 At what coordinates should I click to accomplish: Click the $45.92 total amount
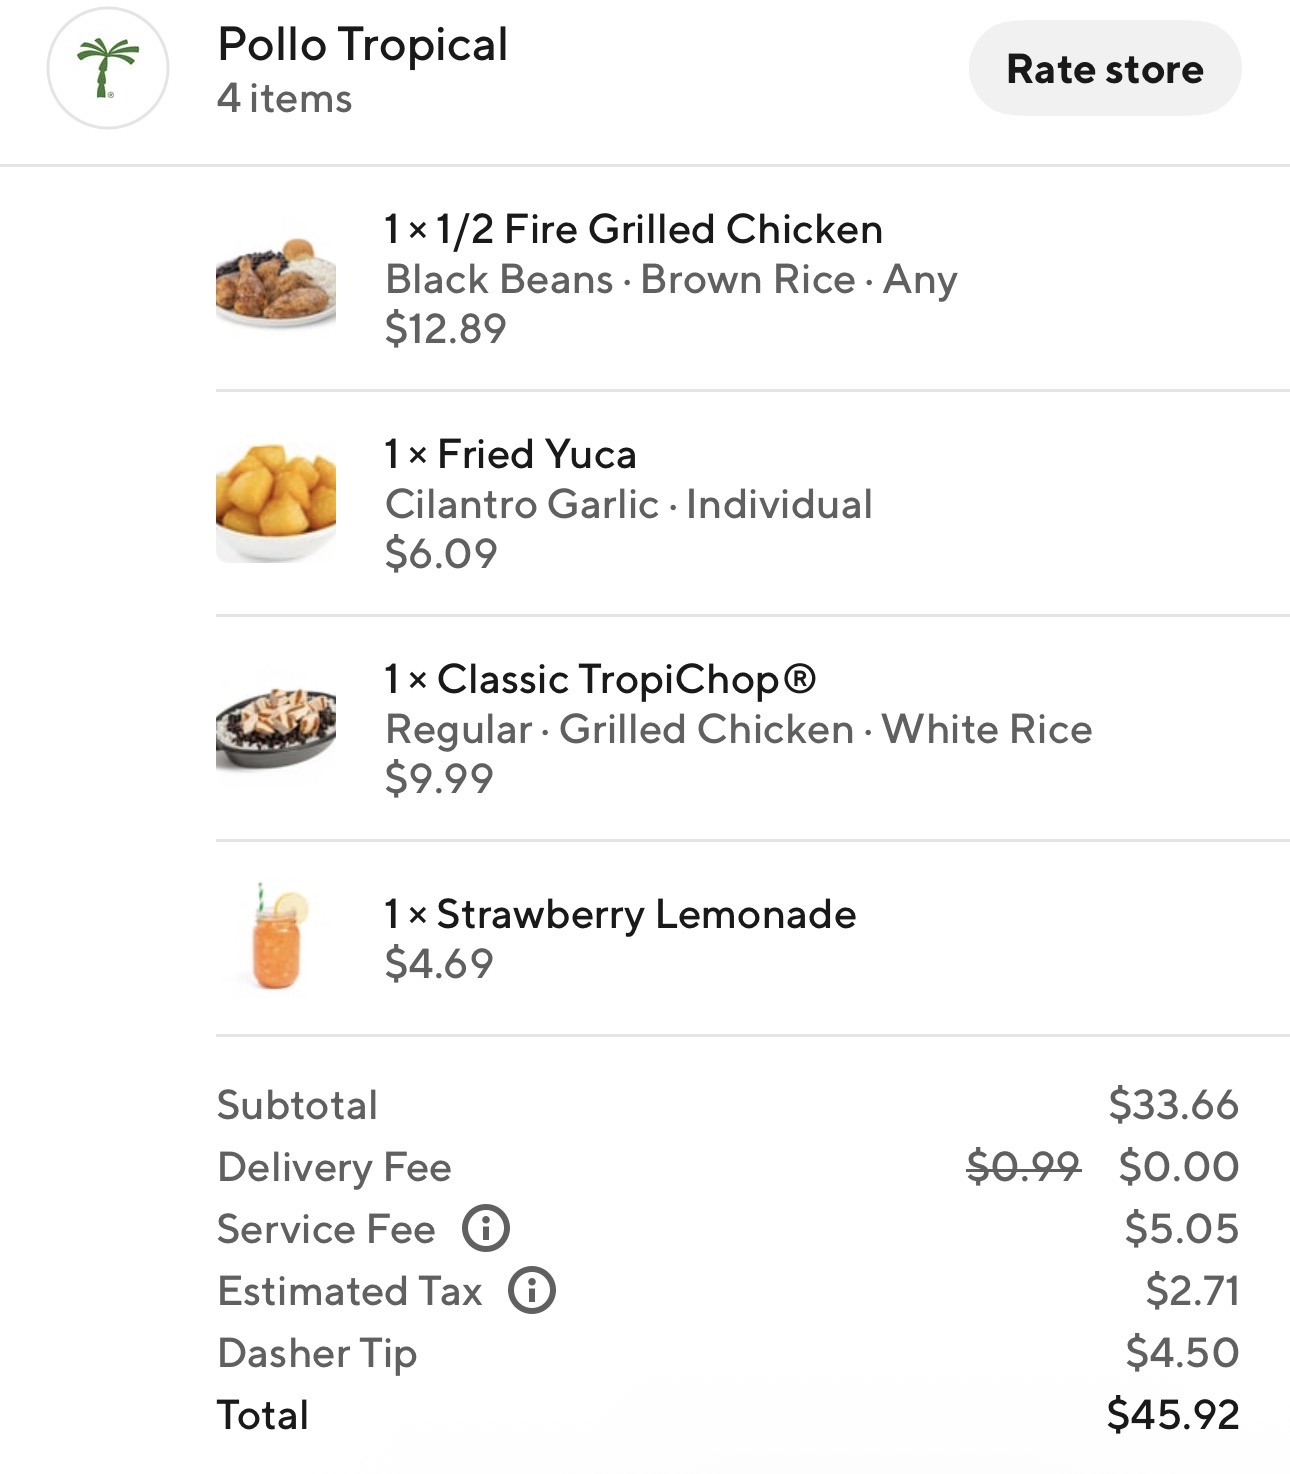tap(1173, 1414)
